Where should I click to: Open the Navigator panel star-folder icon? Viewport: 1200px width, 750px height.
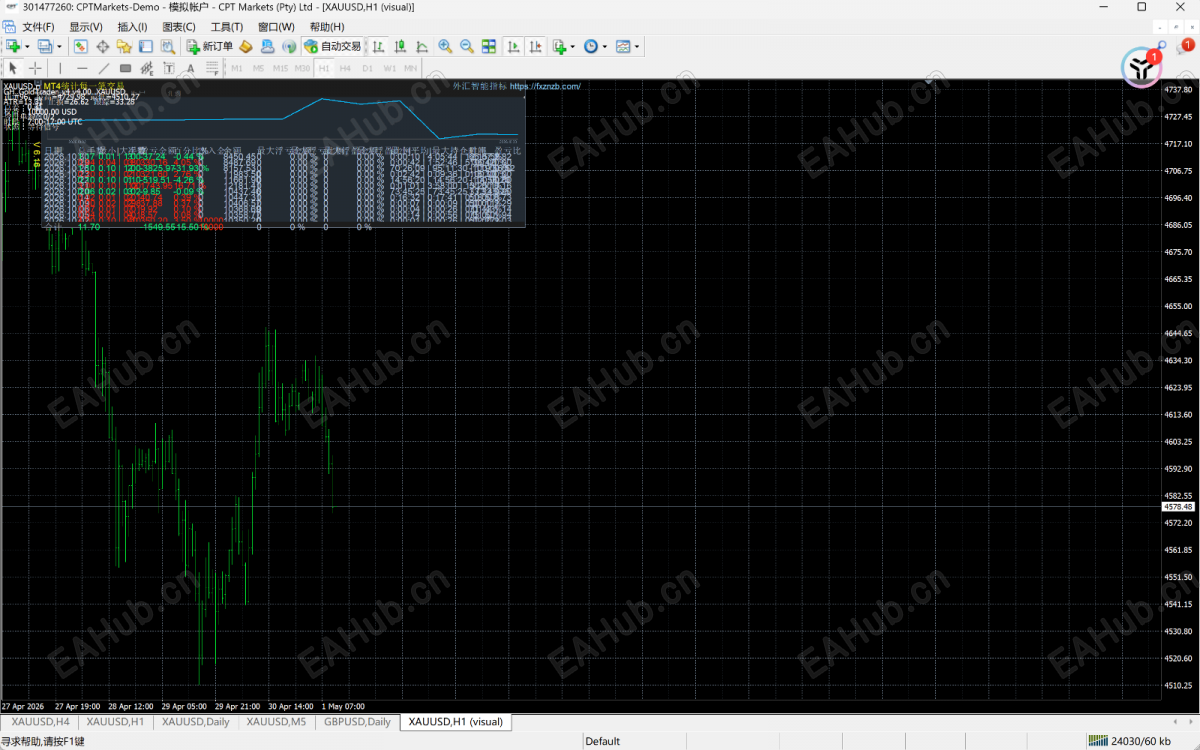point(124,46)
